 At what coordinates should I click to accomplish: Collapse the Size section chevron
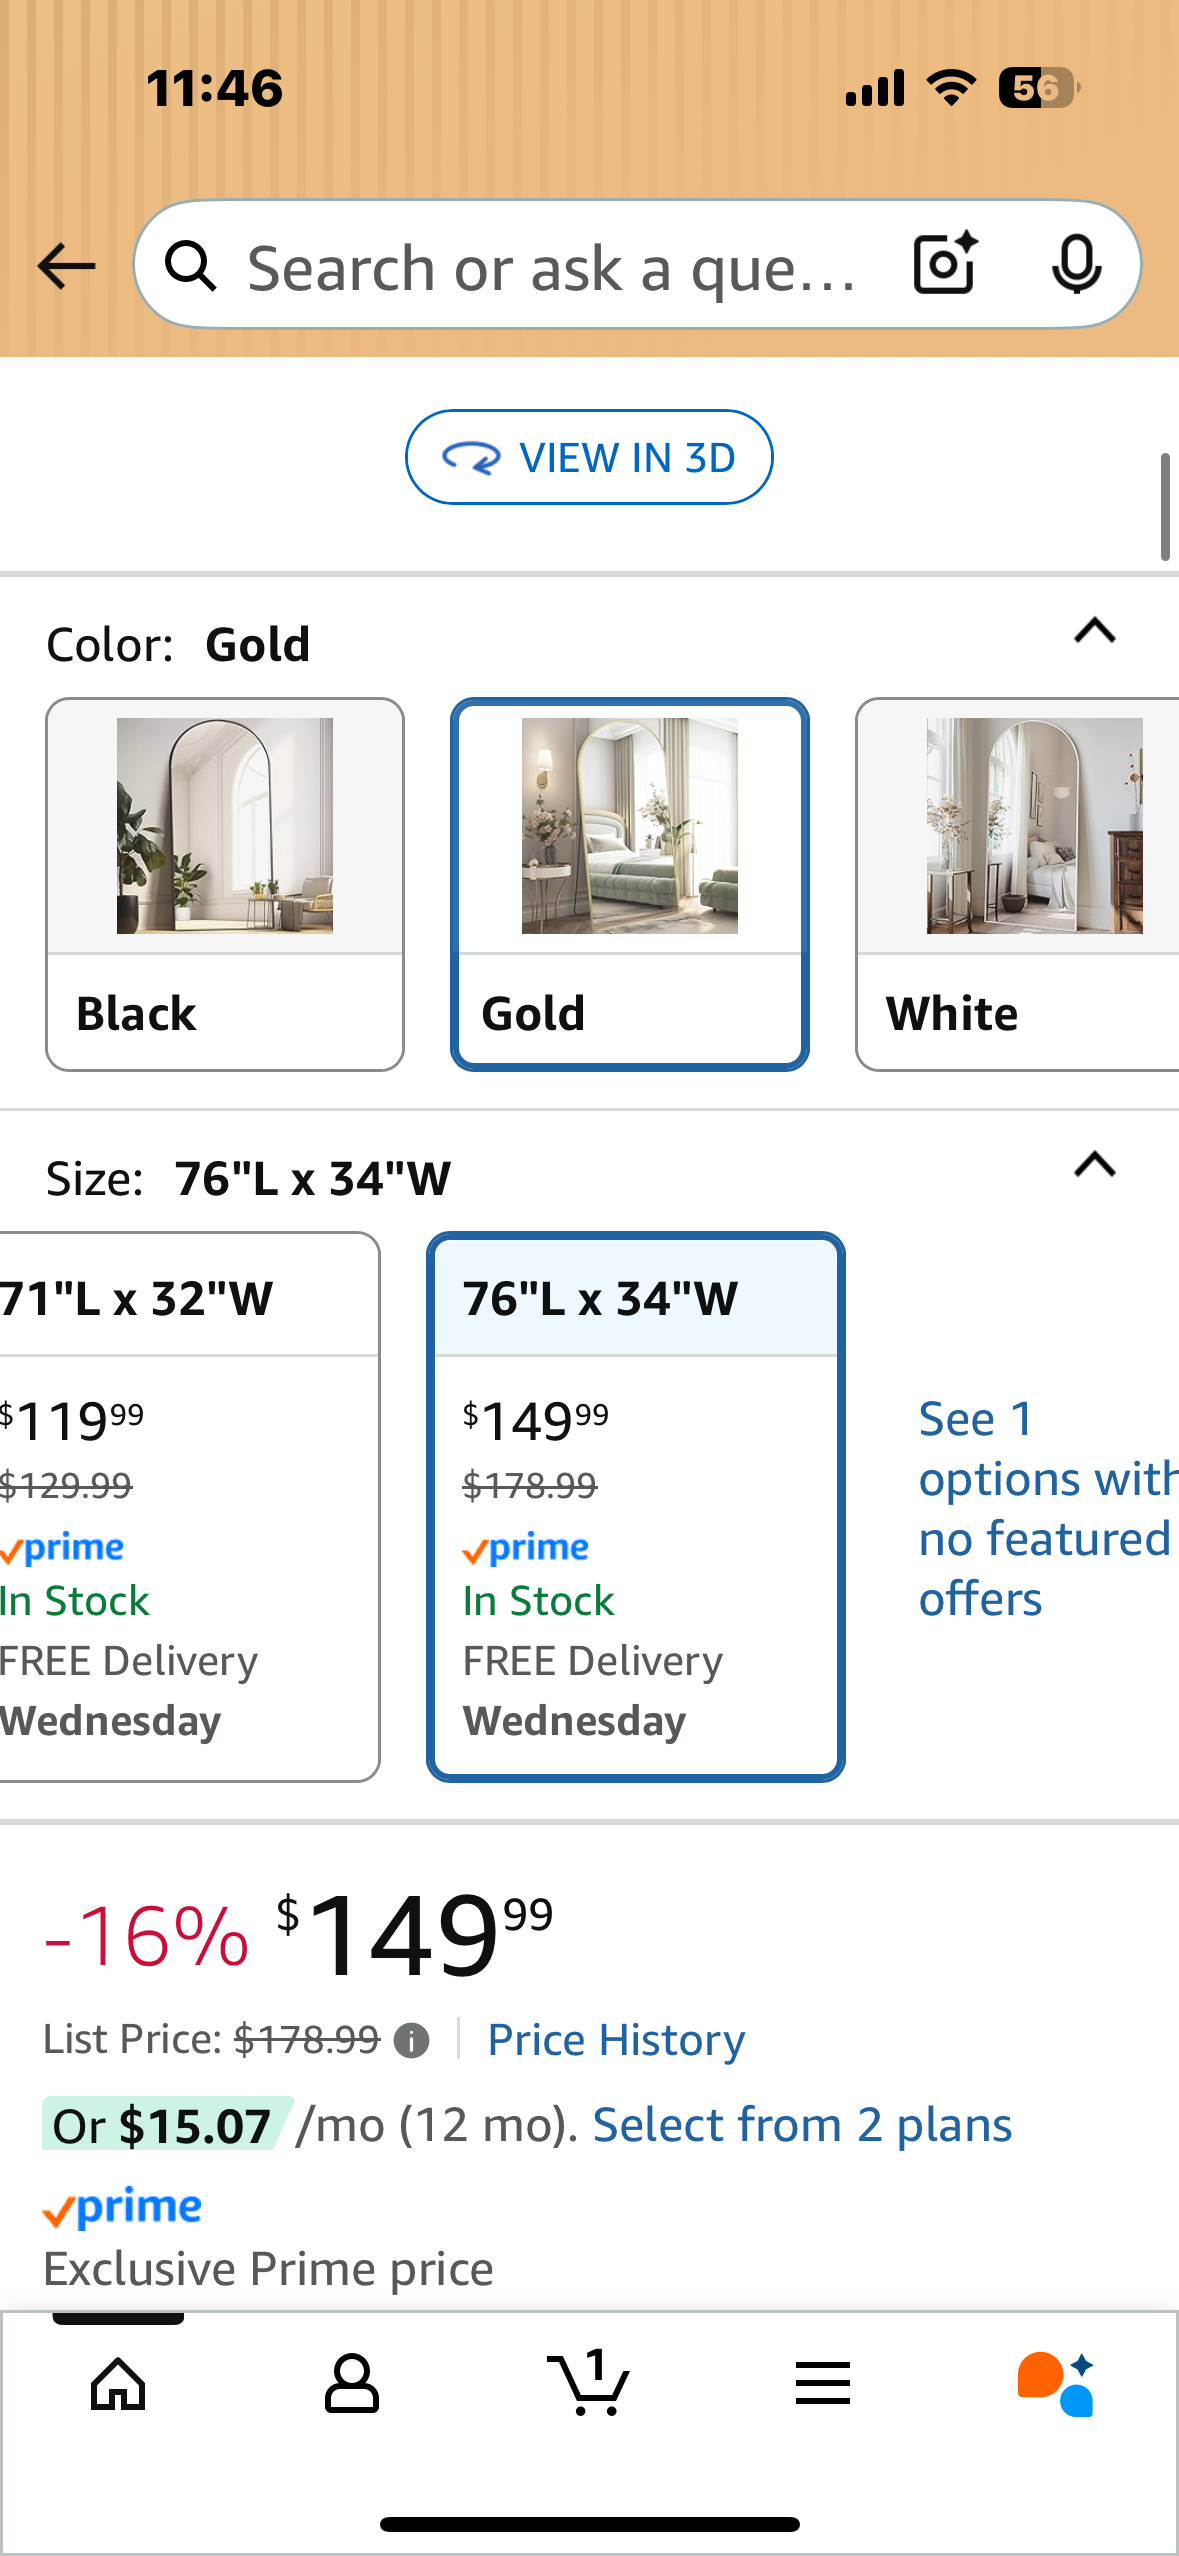tap(1095, 1165)
